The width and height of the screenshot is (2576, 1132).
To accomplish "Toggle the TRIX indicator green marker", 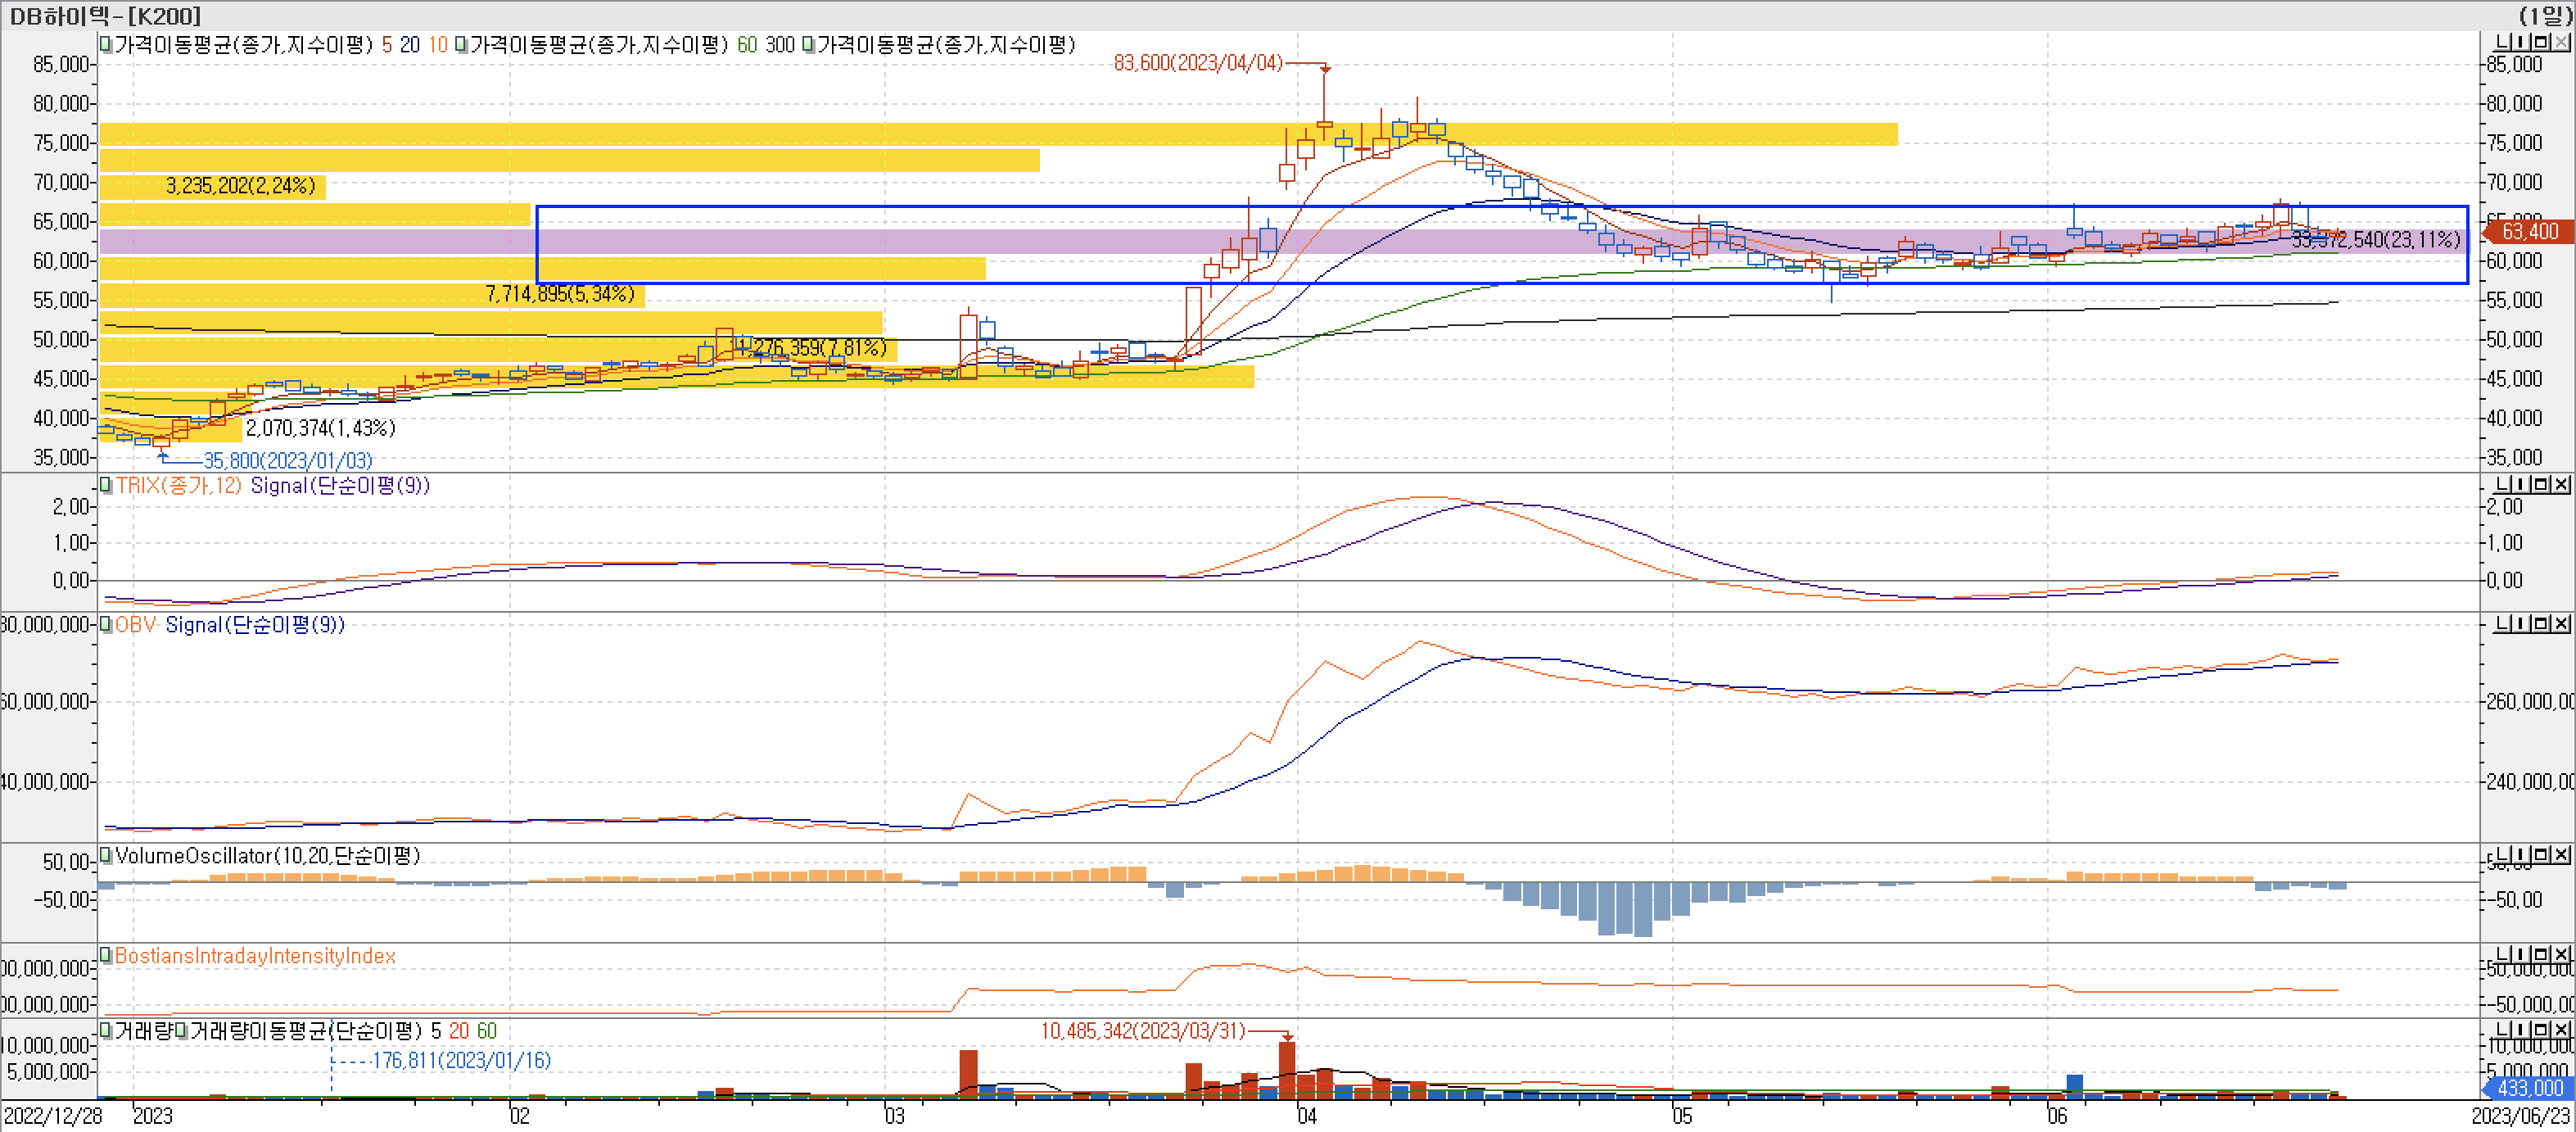I will pos(105,486).
